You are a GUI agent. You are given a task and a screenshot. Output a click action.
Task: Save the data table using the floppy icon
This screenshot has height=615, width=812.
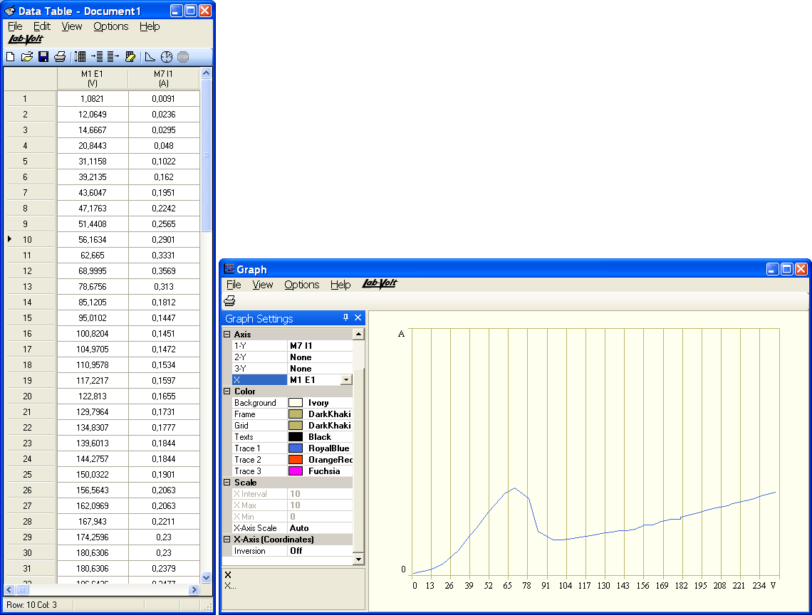[x=43, y=57]
